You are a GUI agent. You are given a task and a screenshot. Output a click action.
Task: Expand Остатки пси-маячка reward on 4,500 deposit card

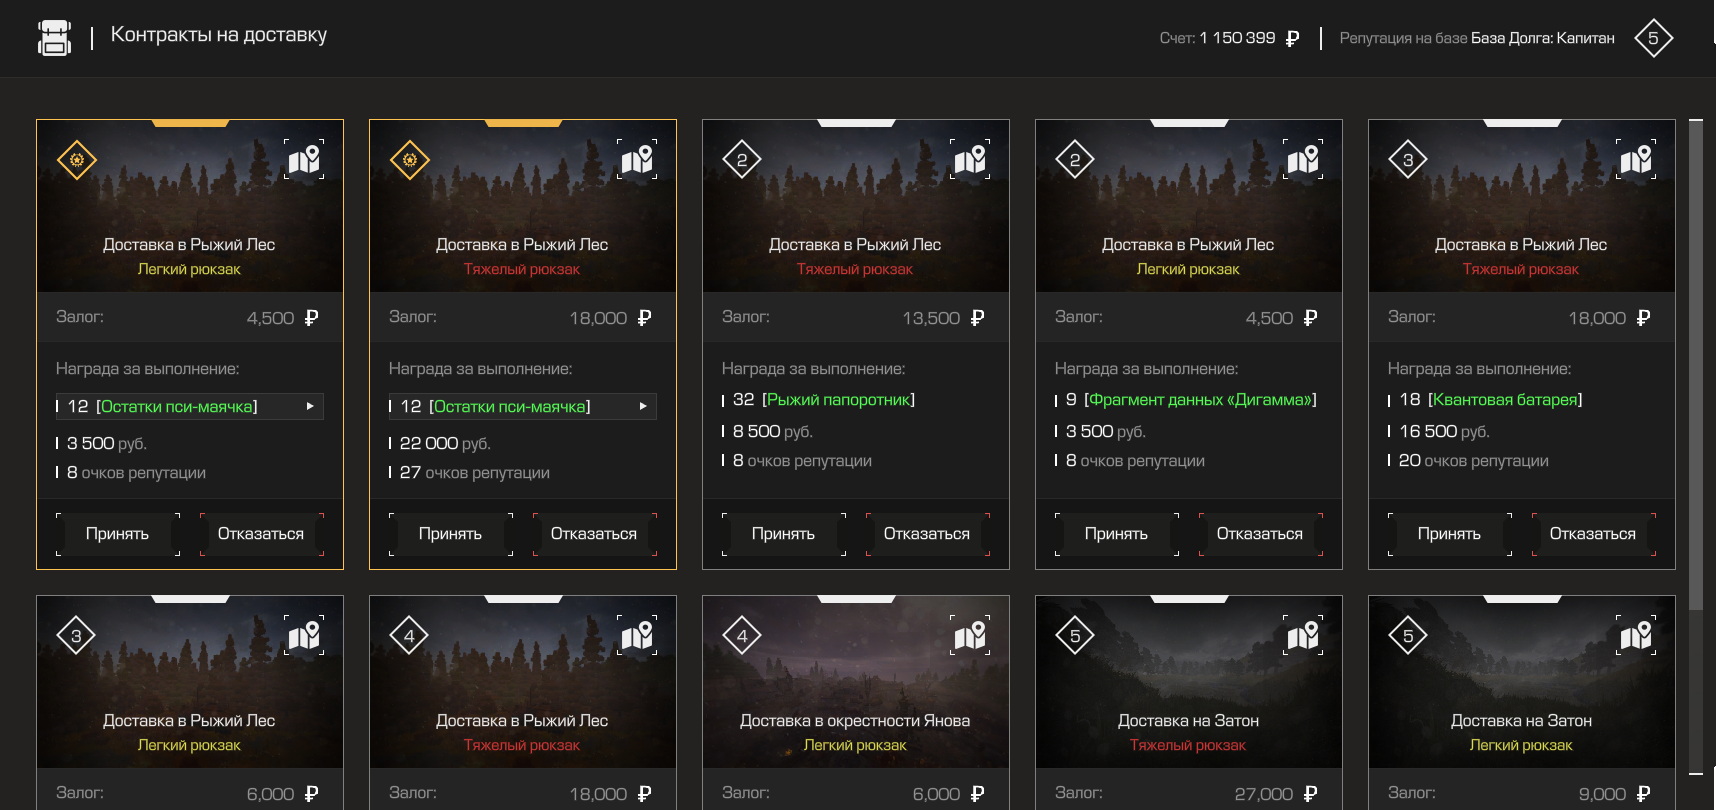pos(310,406)
